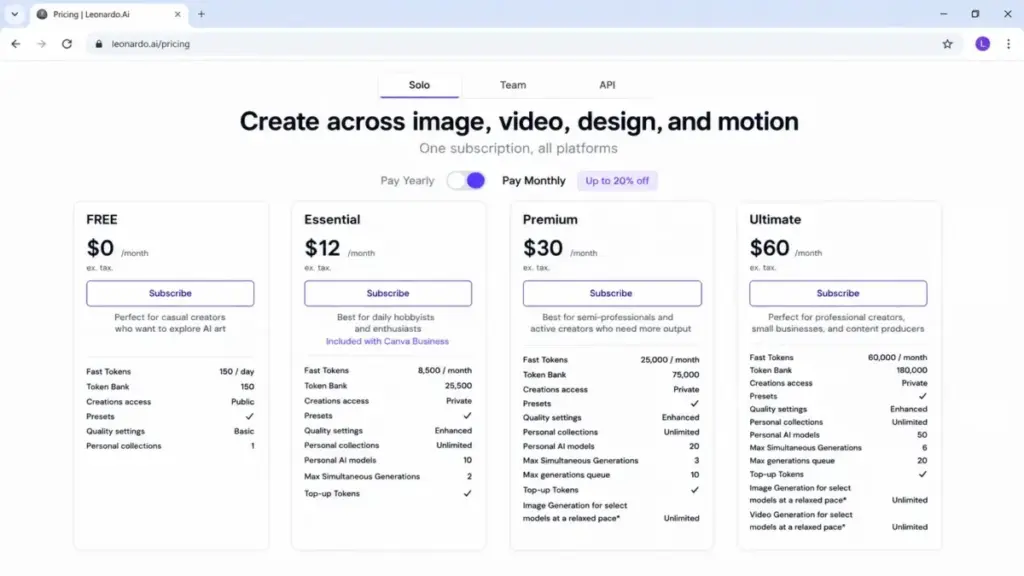Click the Pricing | Leonardo.Ai browser tab
The image size is (1024, 576).
[x=109, y=14]
